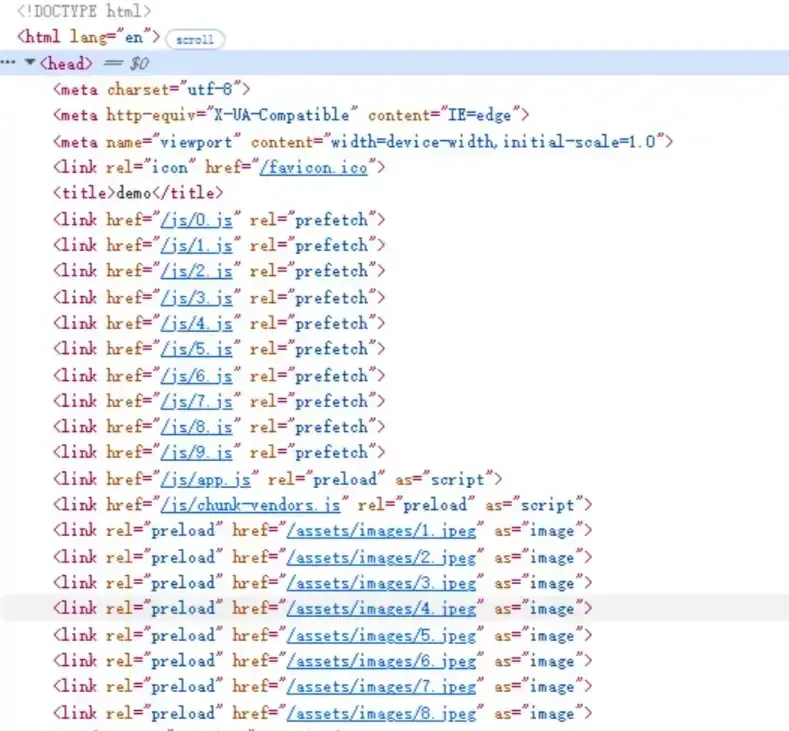
Task: Open the /assets/images/2.jpeg link
Action: pyautogui.click(x=381, y=557)
